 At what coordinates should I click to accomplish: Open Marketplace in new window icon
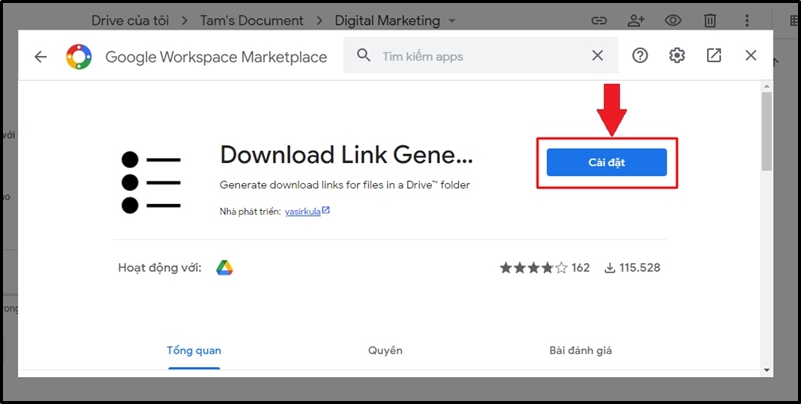click(714, 56)
